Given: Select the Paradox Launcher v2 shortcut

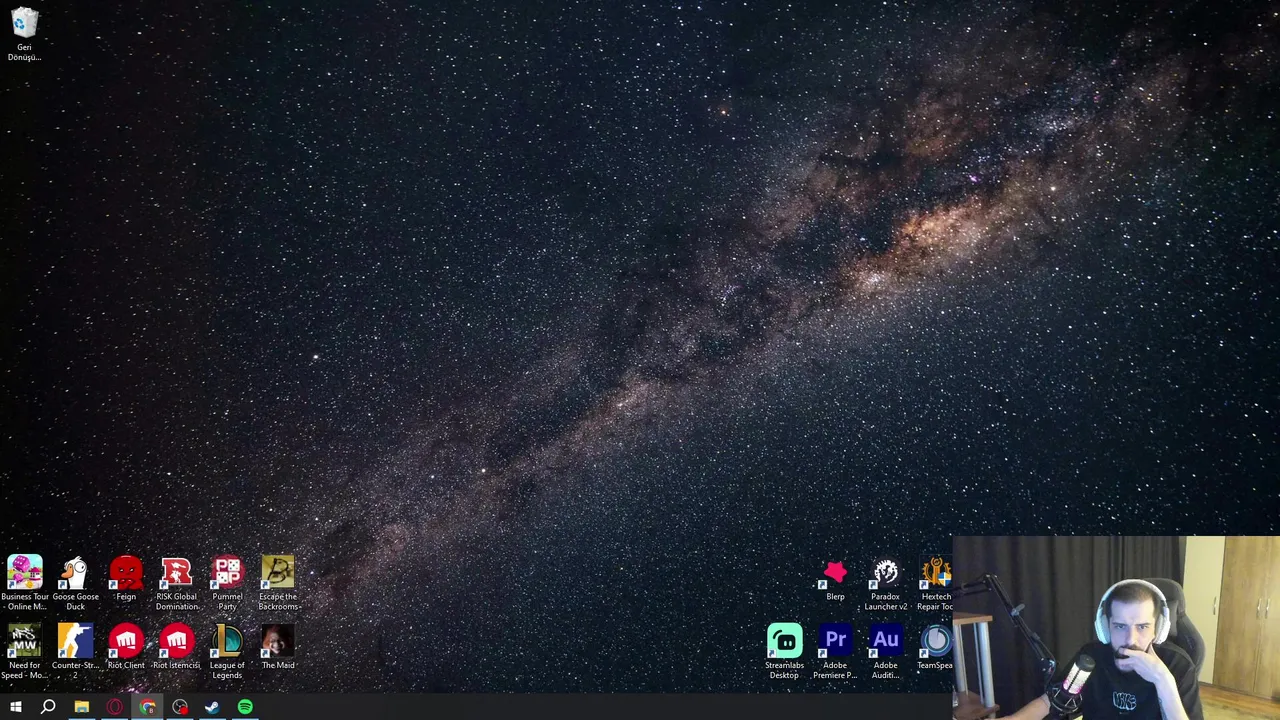Looking at the screenshot, I should tap(885, 584).
